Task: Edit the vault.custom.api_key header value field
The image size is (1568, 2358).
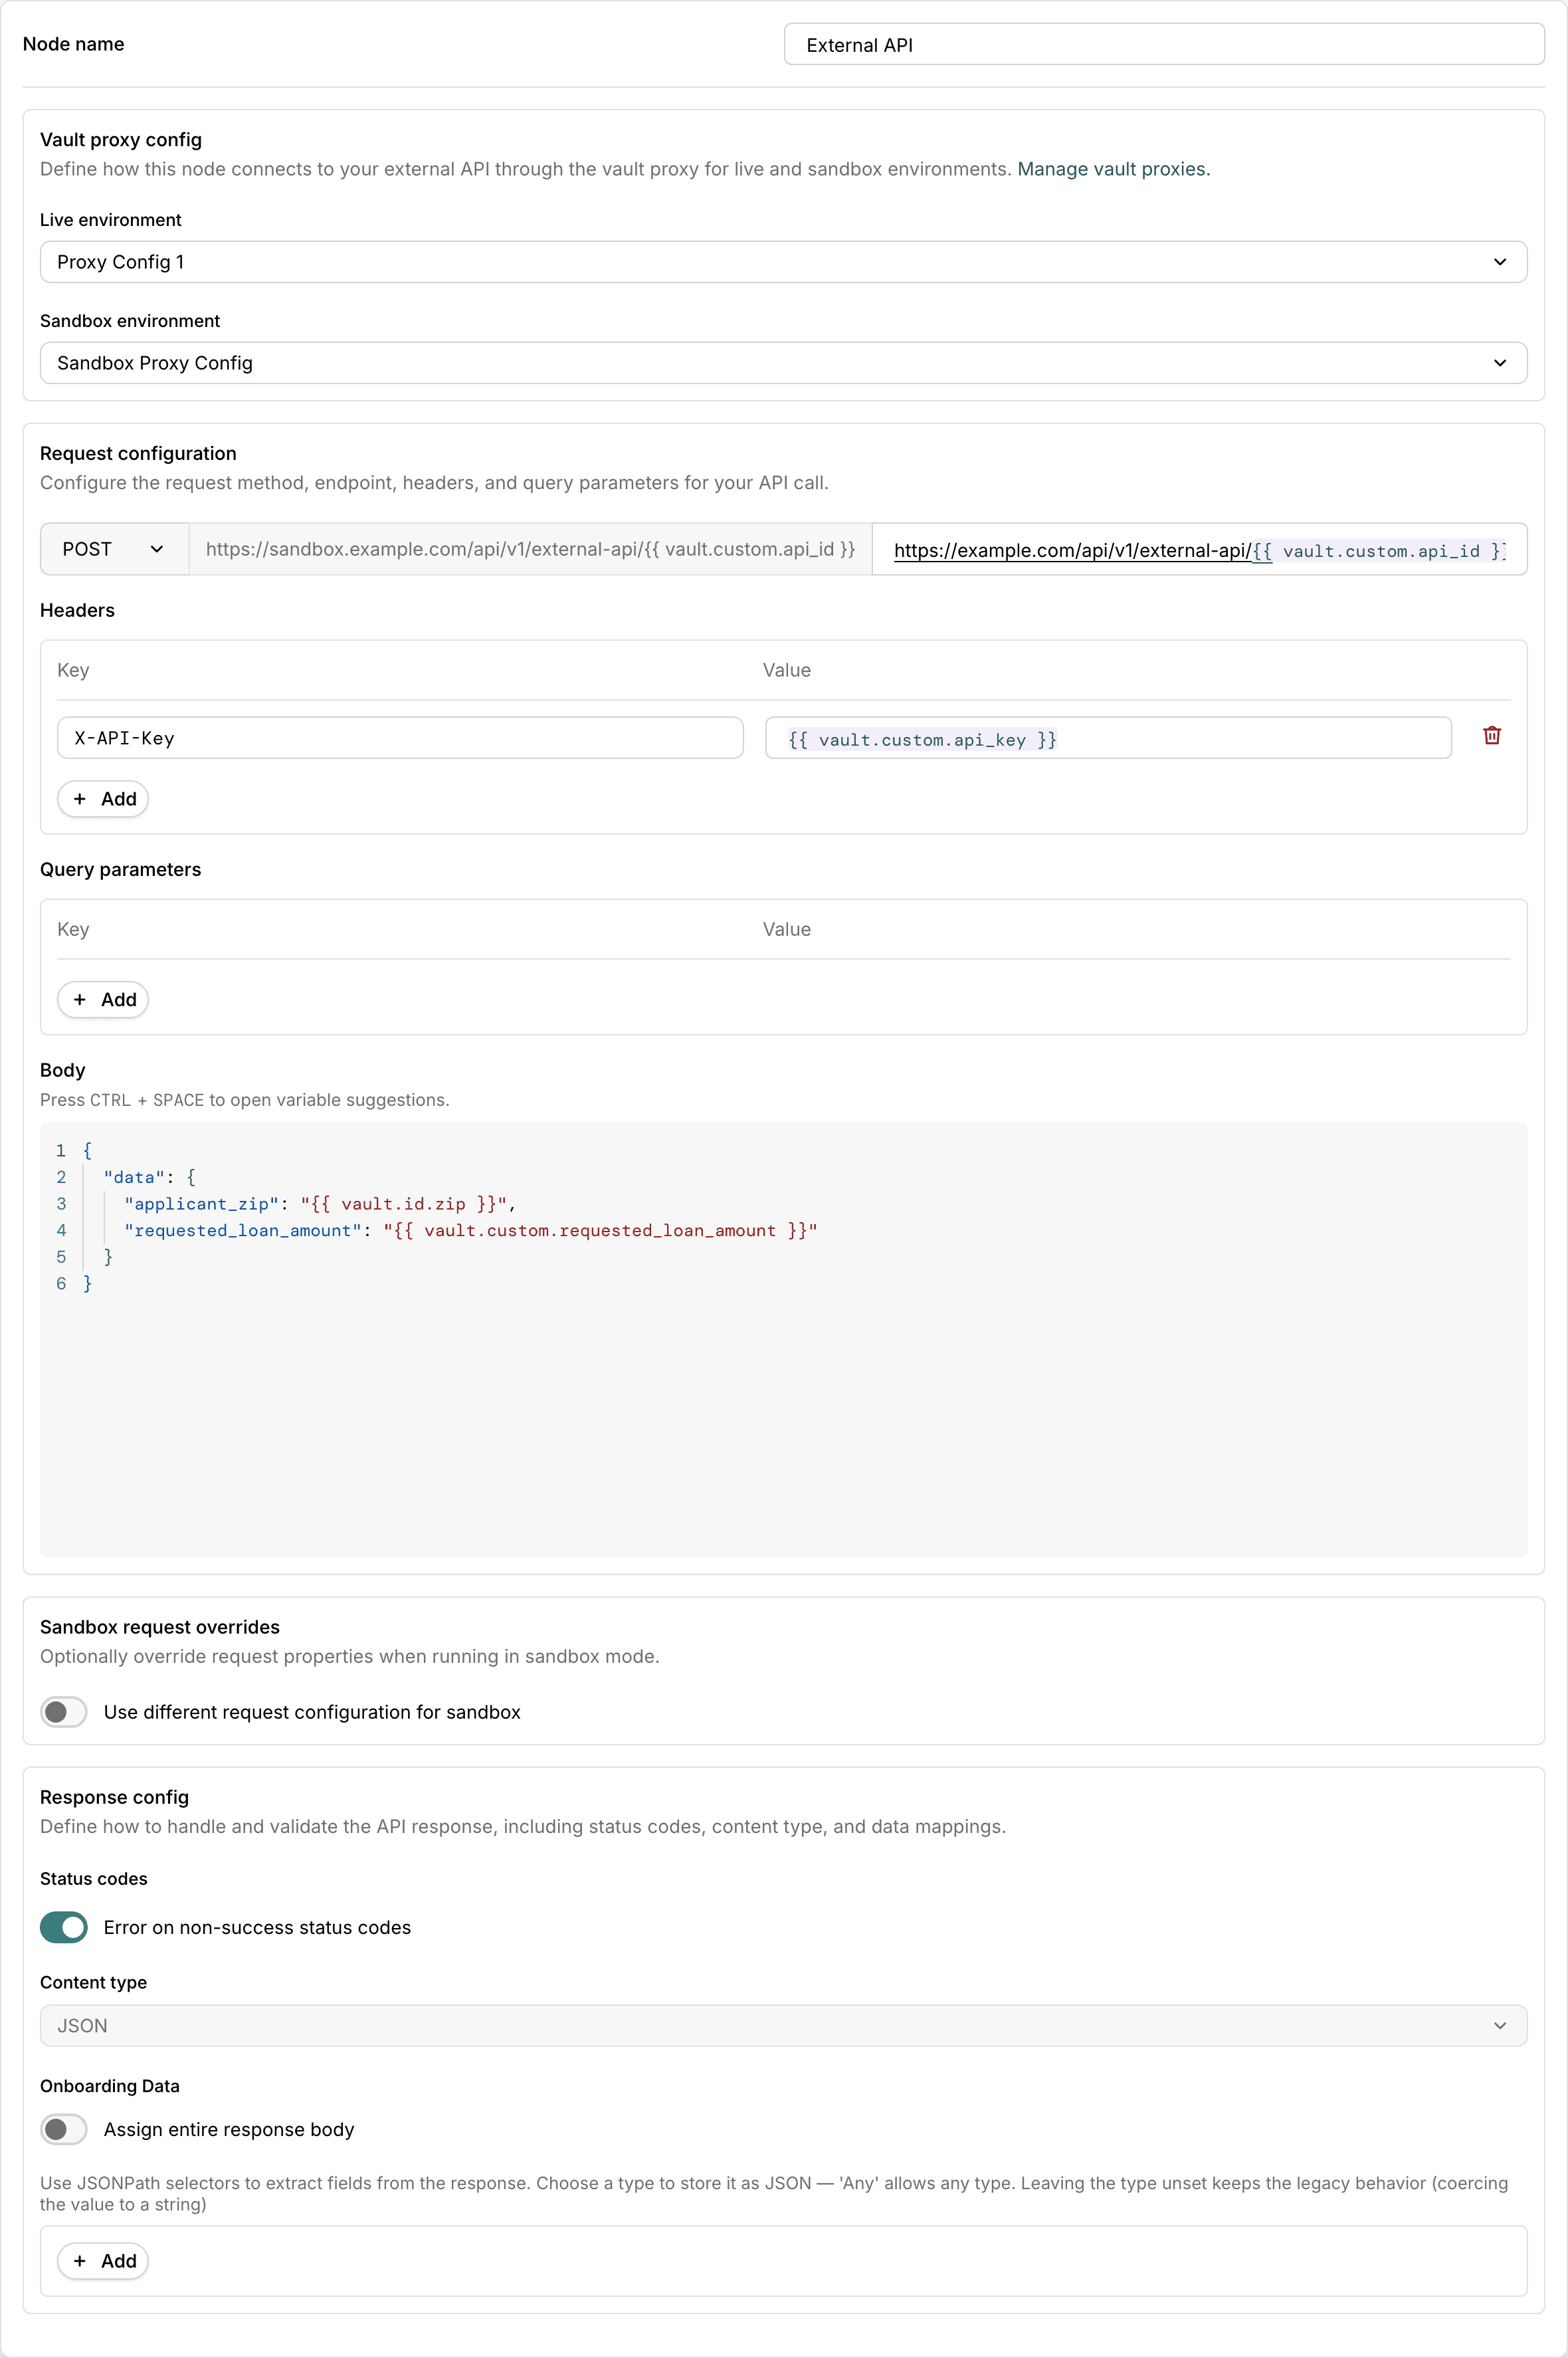Action: [1108, 738]
